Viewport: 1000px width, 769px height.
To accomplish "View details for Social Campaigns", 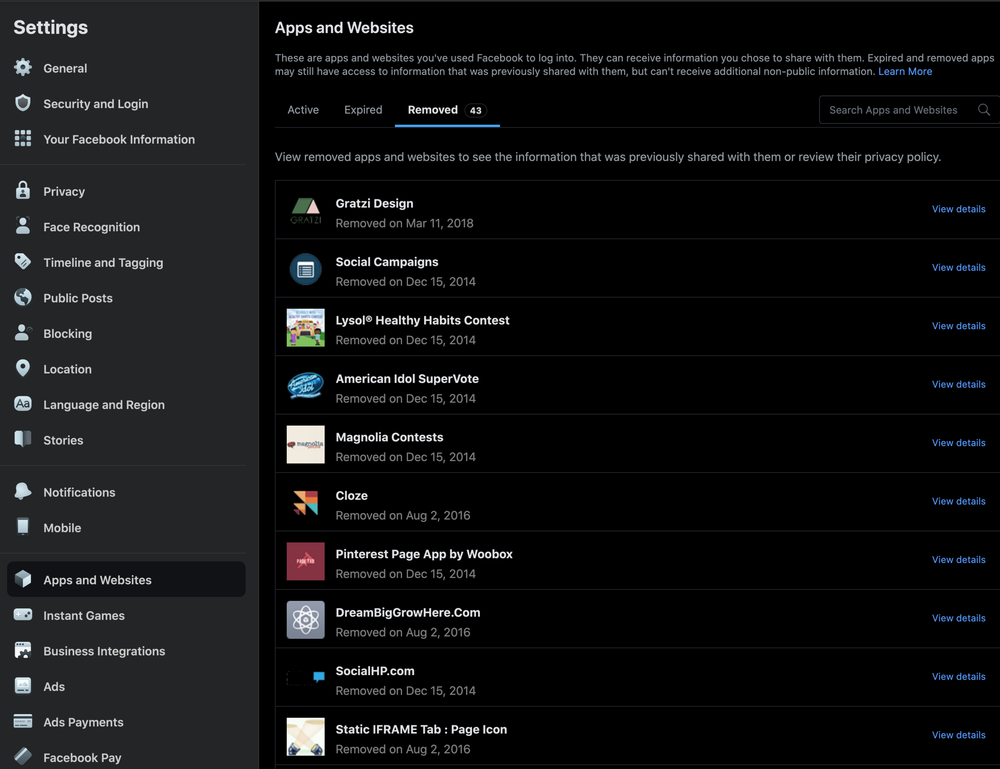I will click(959, 268).
